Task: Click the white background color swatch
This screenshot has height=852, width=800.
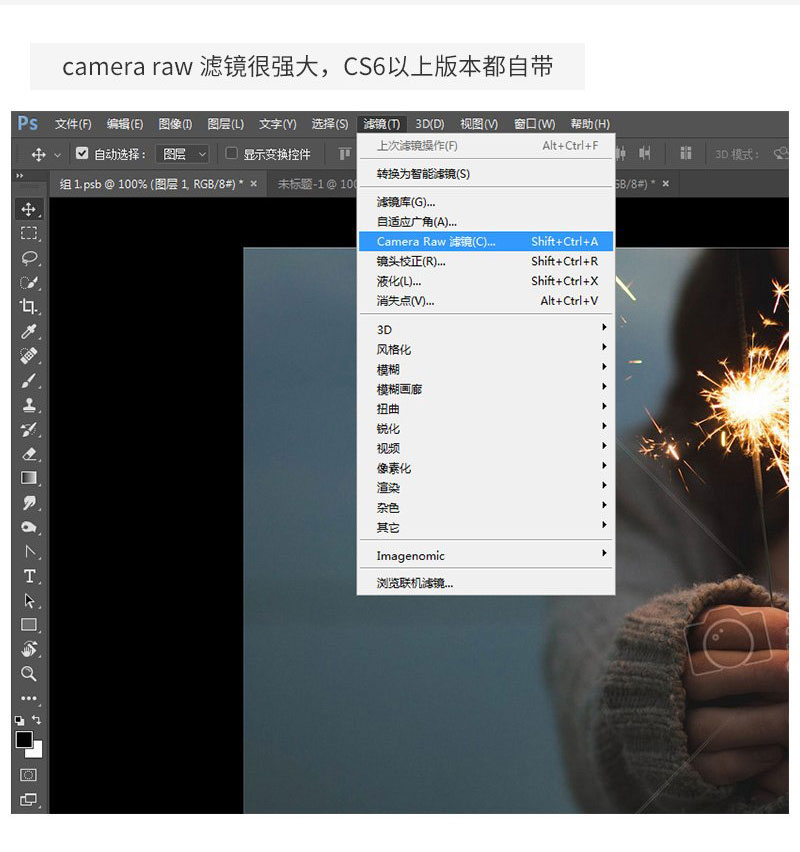Action: point(37,752)
